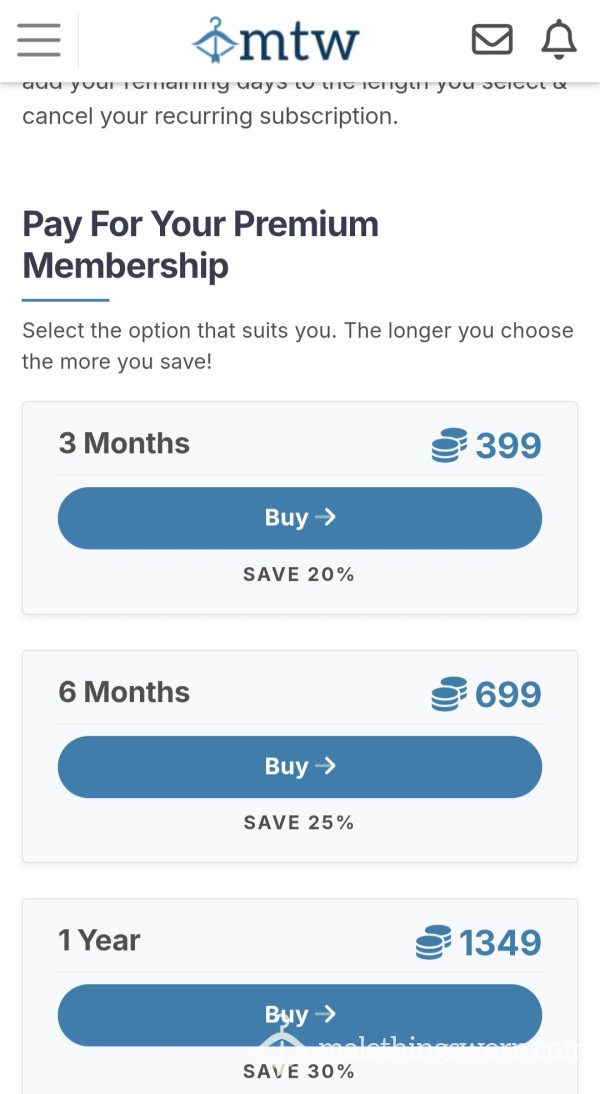
Task: Click the coin icon beside 399
Action: click(x=447, y=444)
